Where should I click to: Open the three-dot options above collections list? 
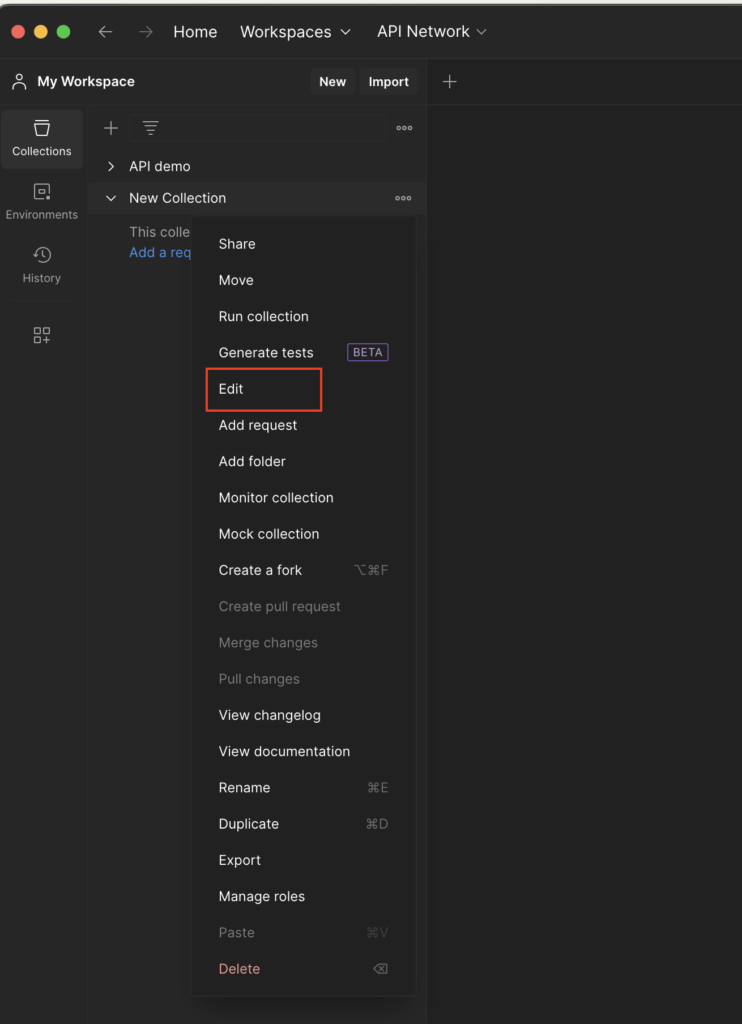(x=404, y=128)
